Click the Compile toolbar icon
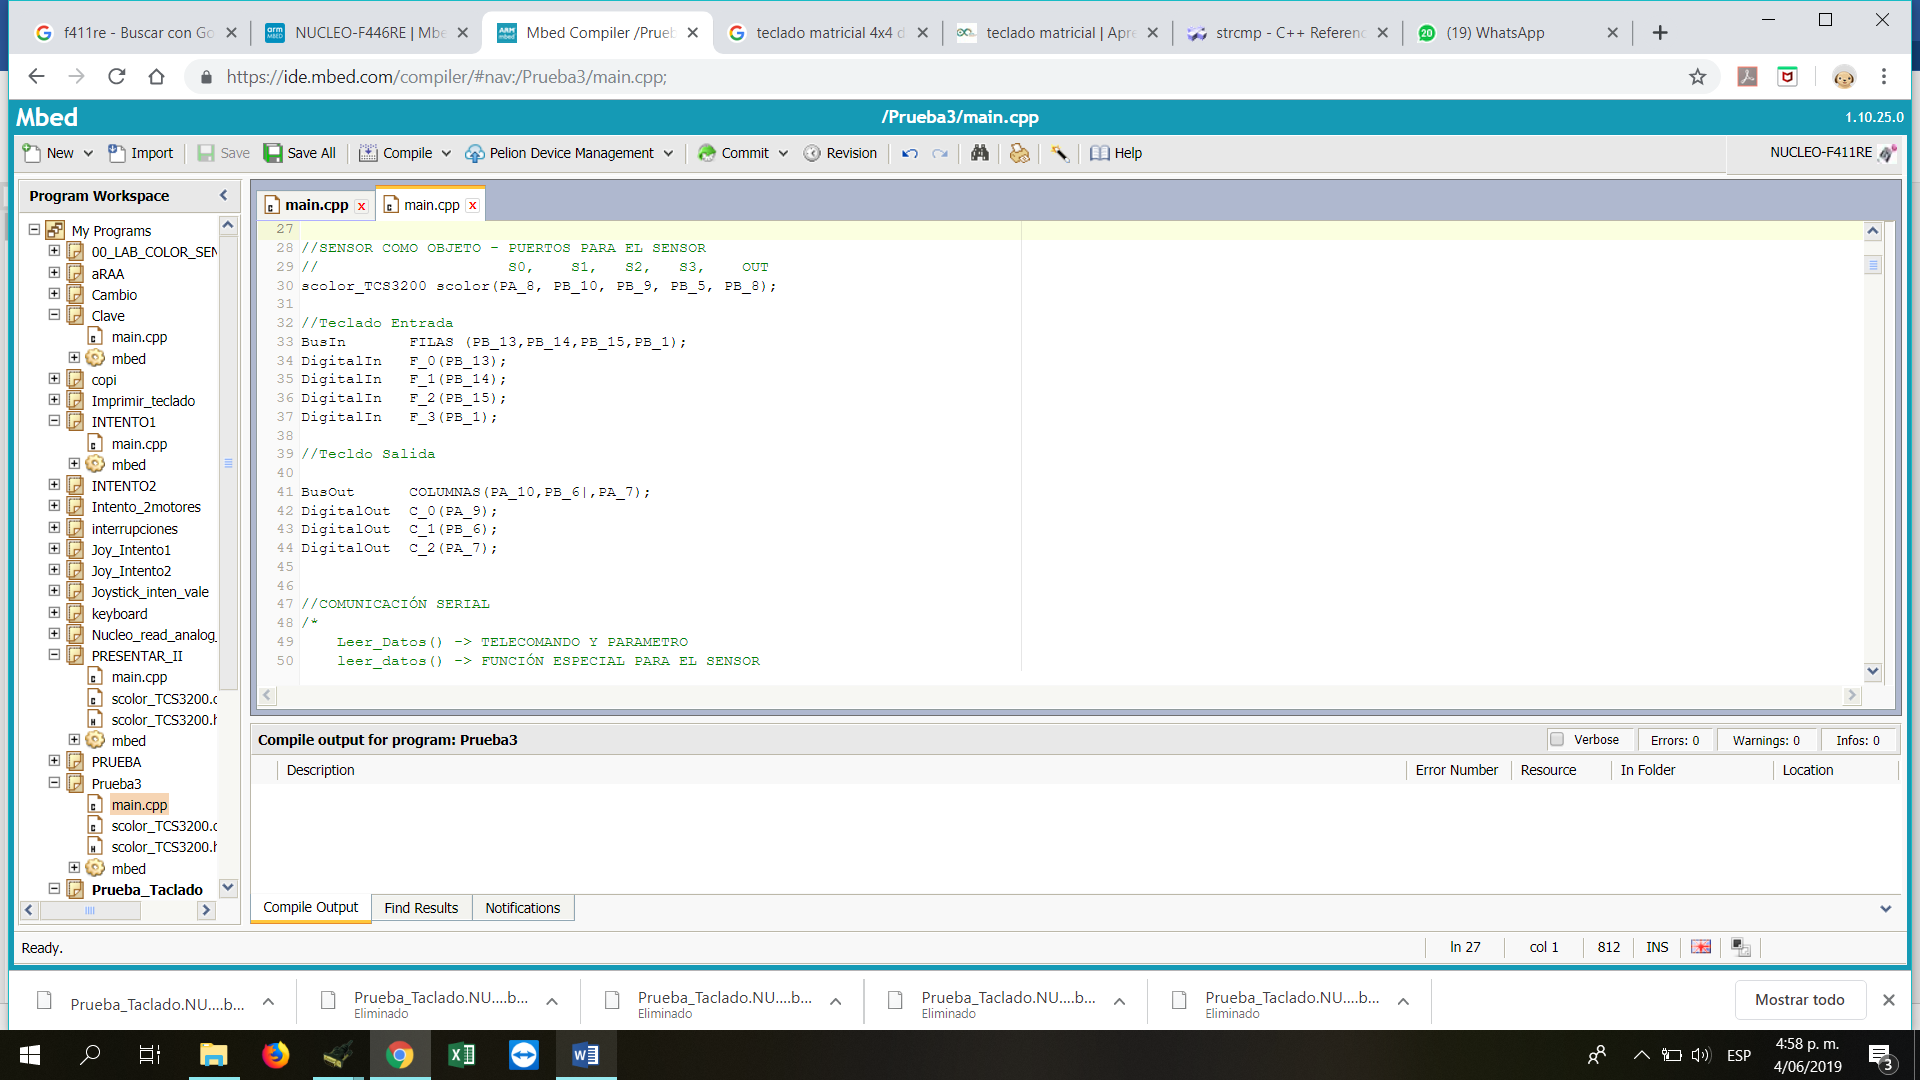 [368, 153]
